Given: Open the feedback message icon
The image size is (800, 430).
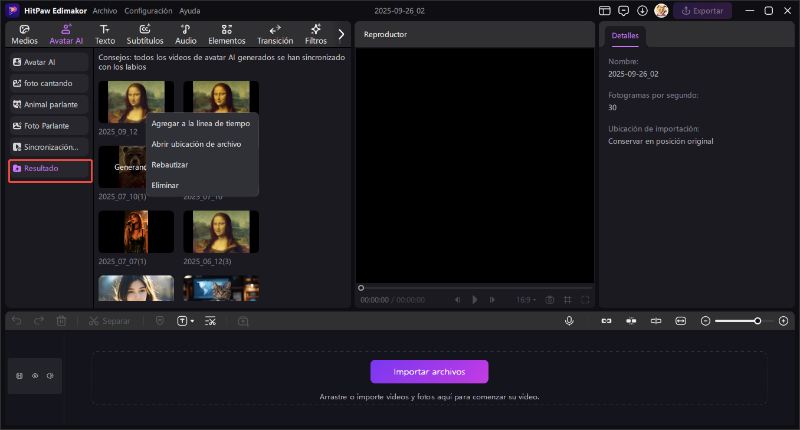Looking at the screenshot, I should coord(623,11).
